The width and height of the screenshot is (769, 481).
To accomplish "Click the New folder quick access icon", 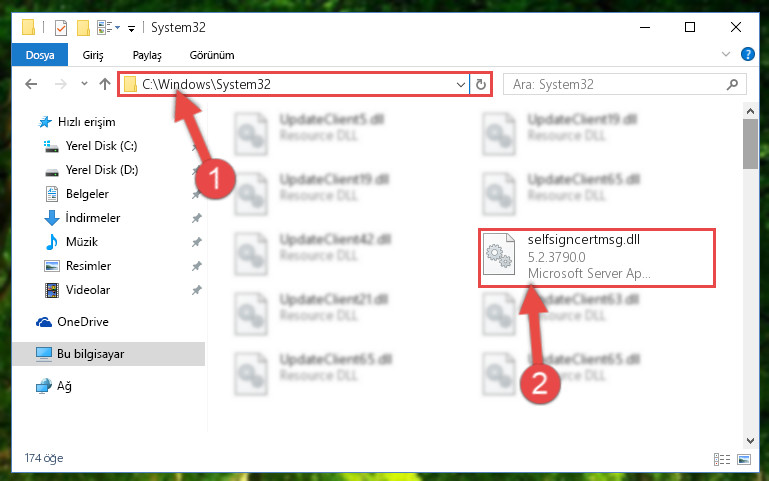I will pos(83,27).
